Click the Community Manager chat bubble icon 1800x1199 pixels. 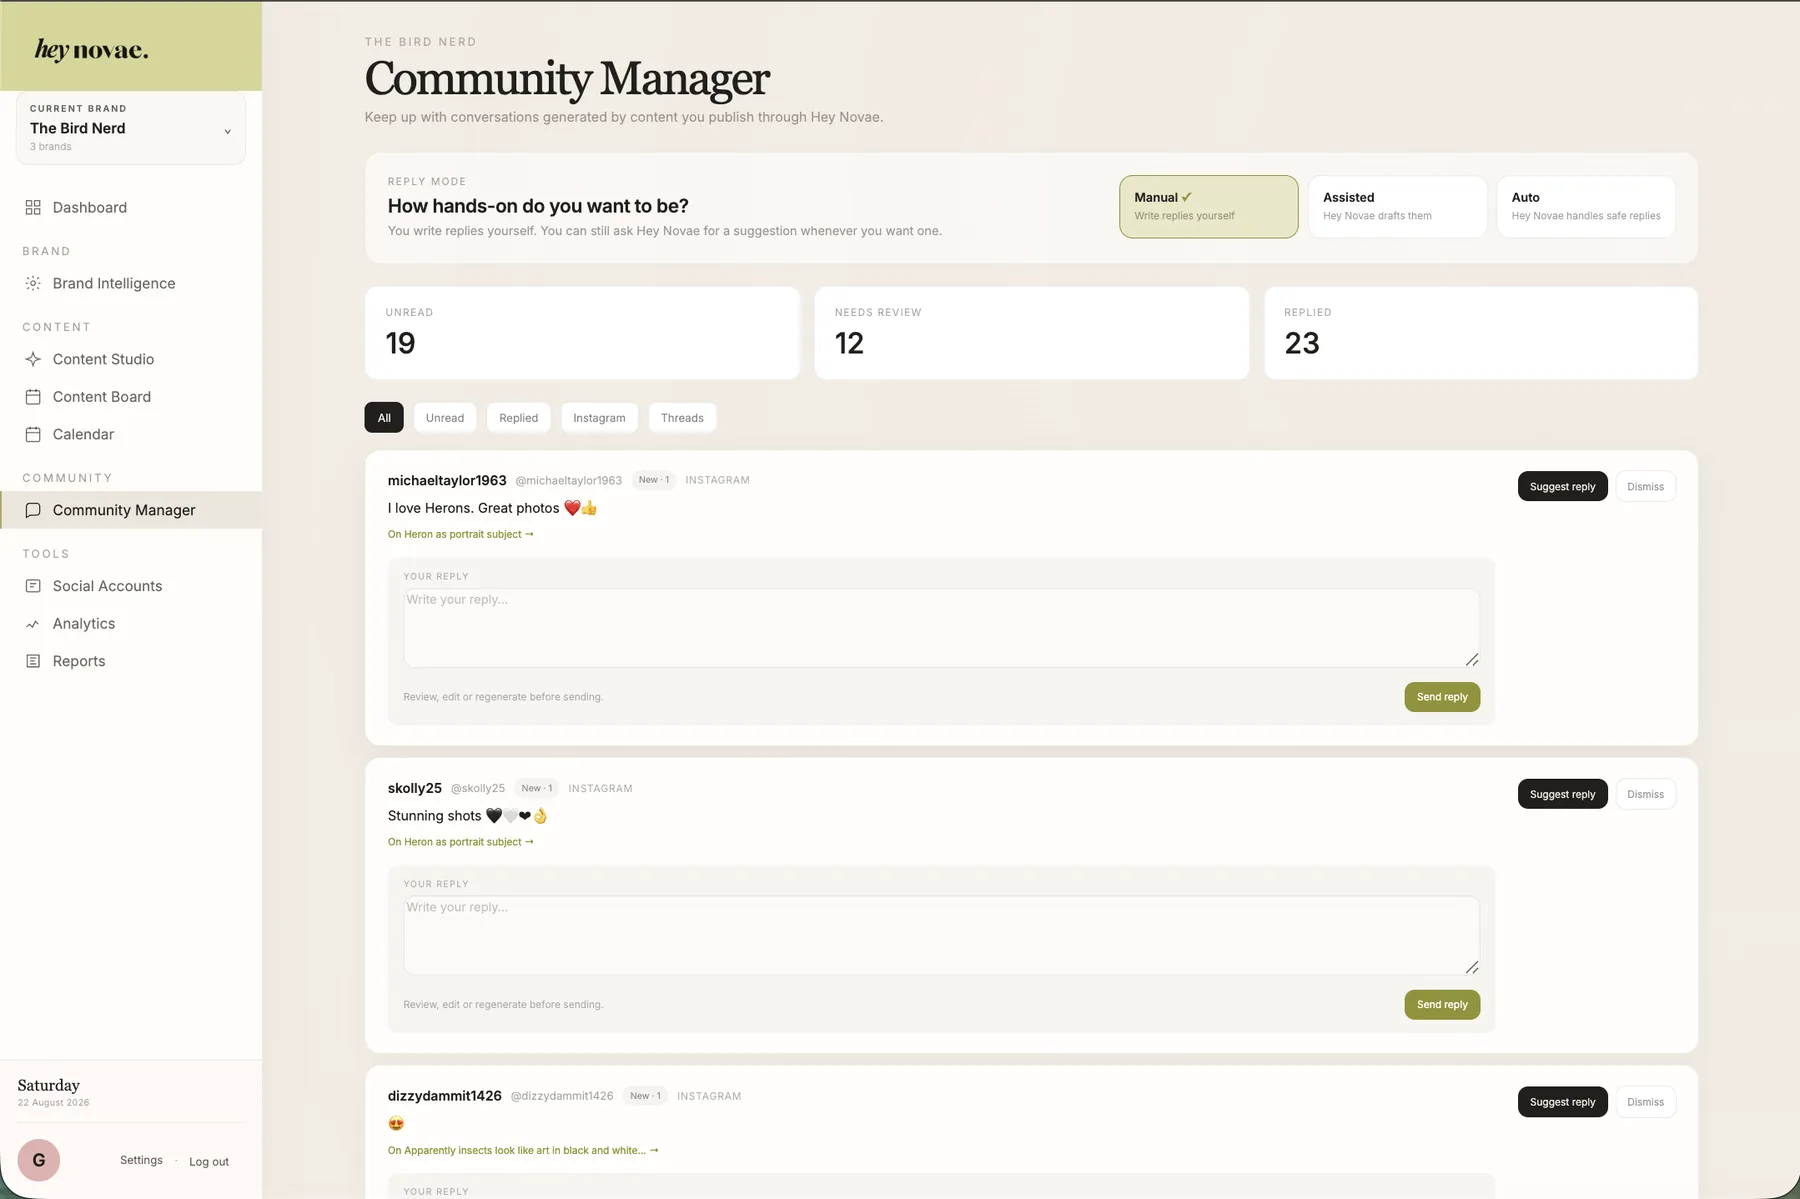[x=33, y=510]
